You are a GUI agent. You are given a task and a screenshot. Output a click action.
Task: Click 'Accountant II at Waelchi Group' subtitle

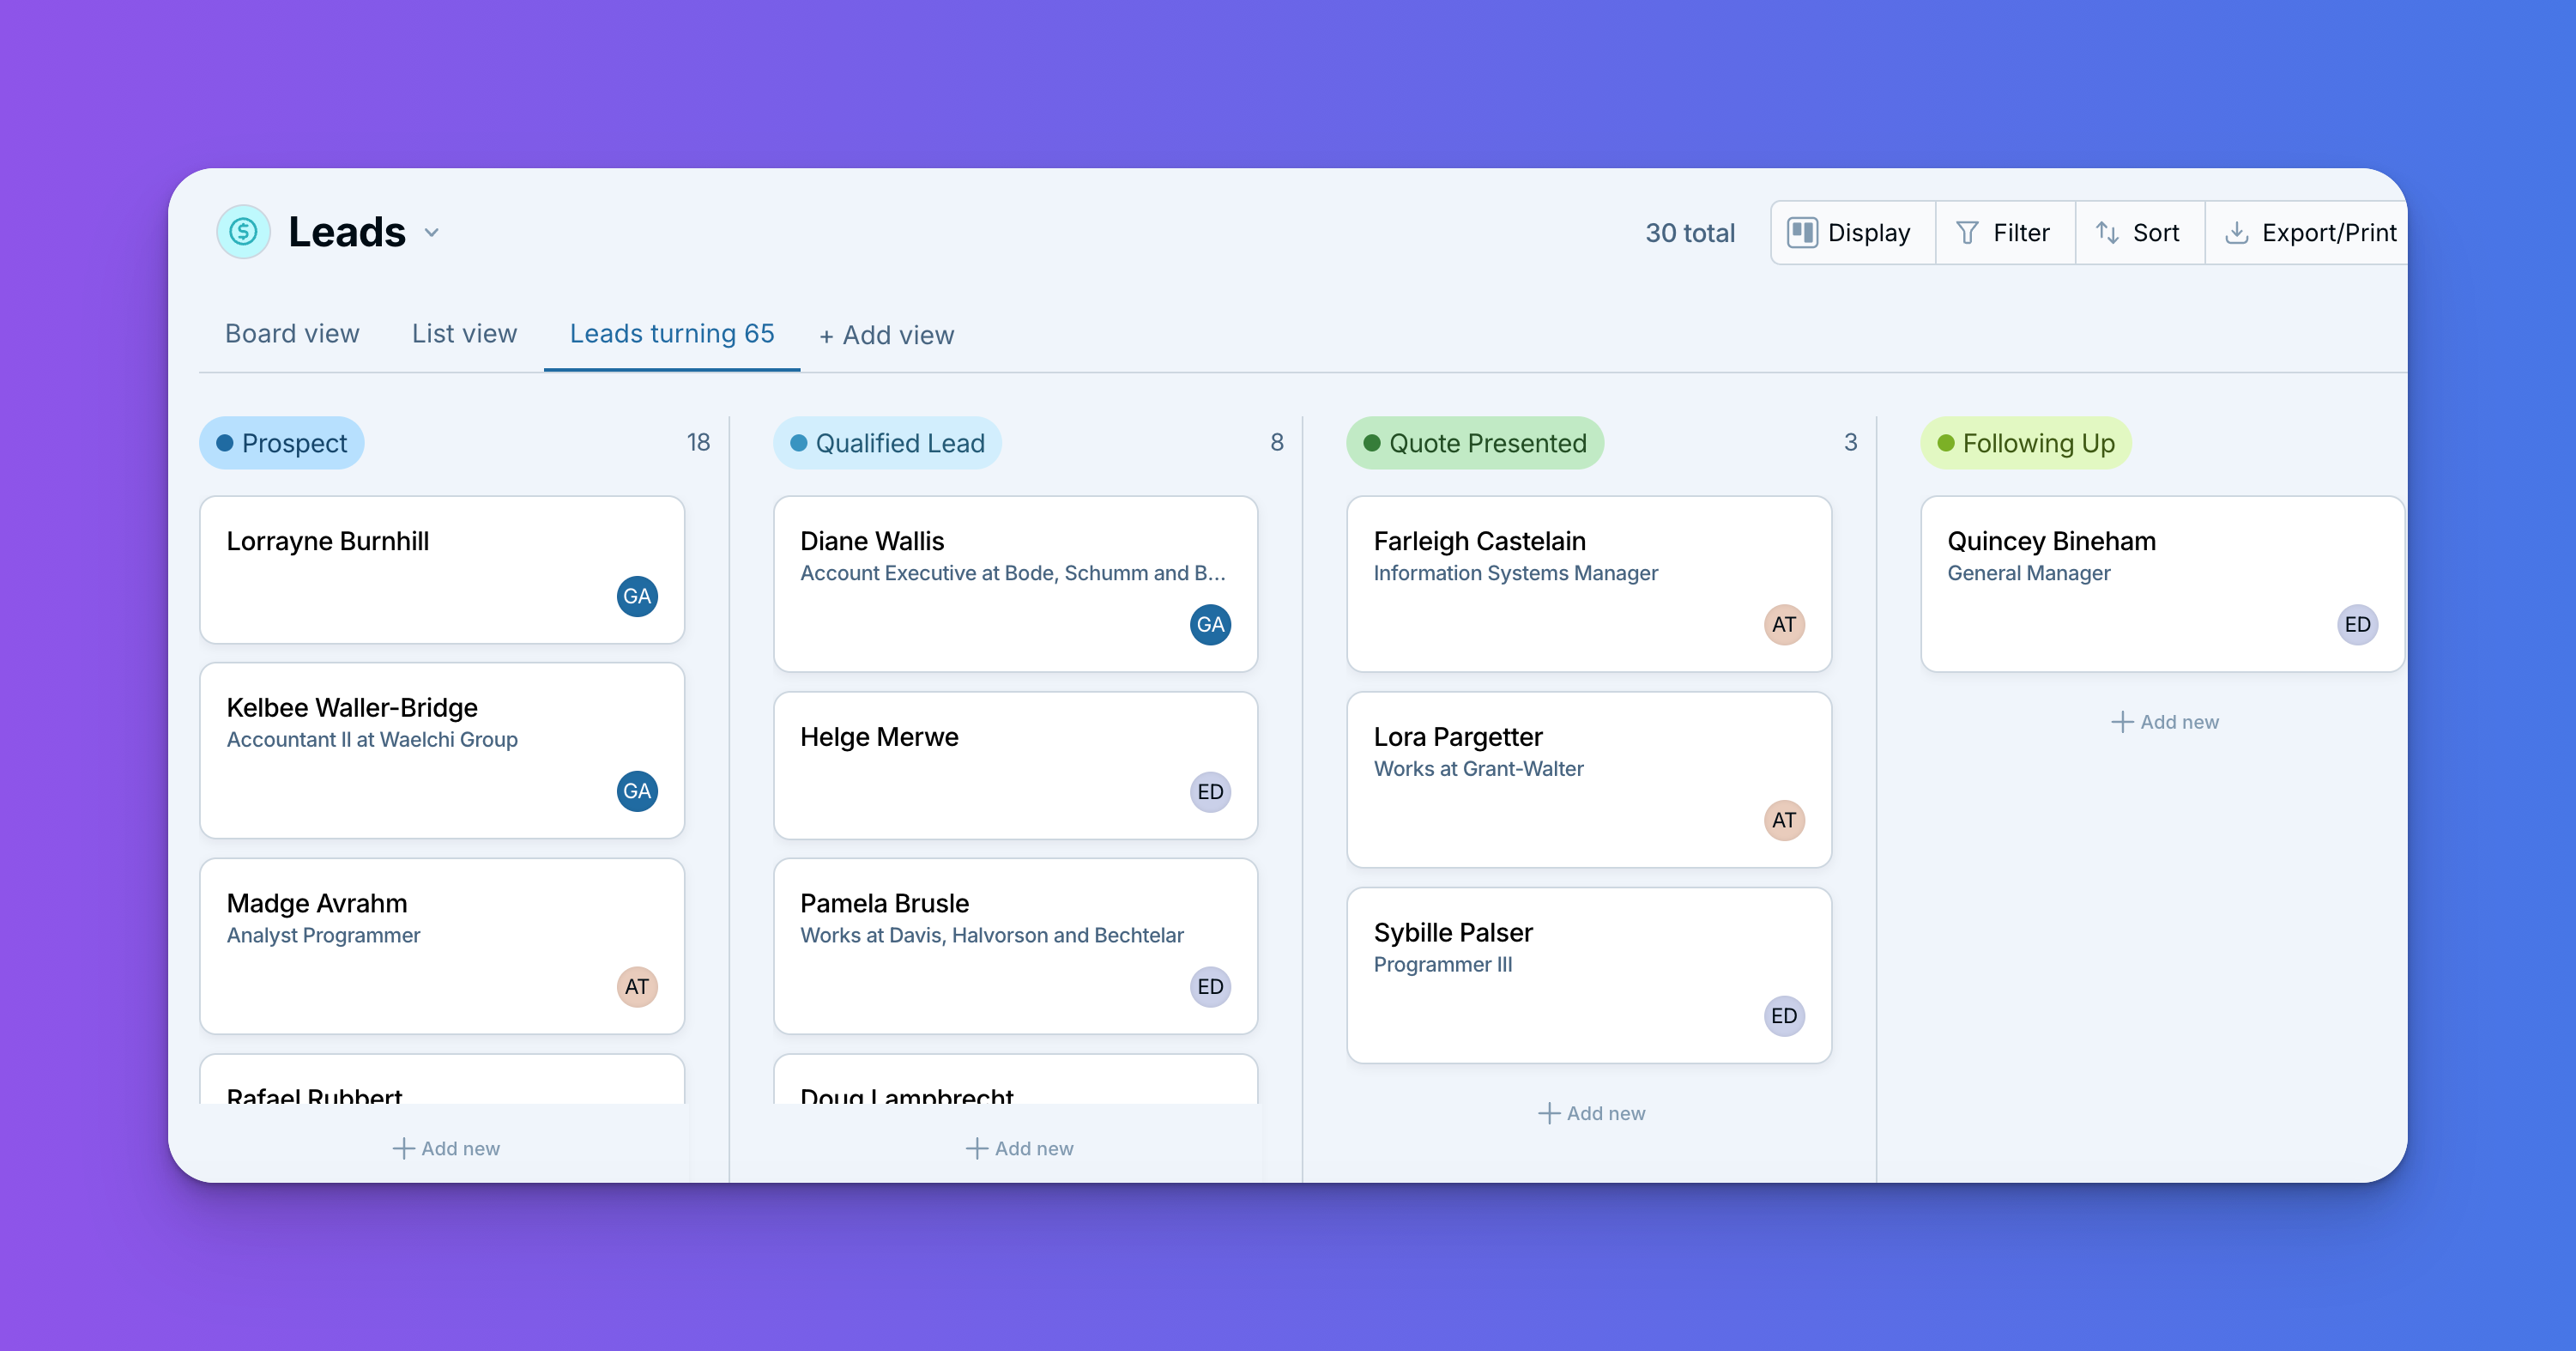tap(372, 740)
